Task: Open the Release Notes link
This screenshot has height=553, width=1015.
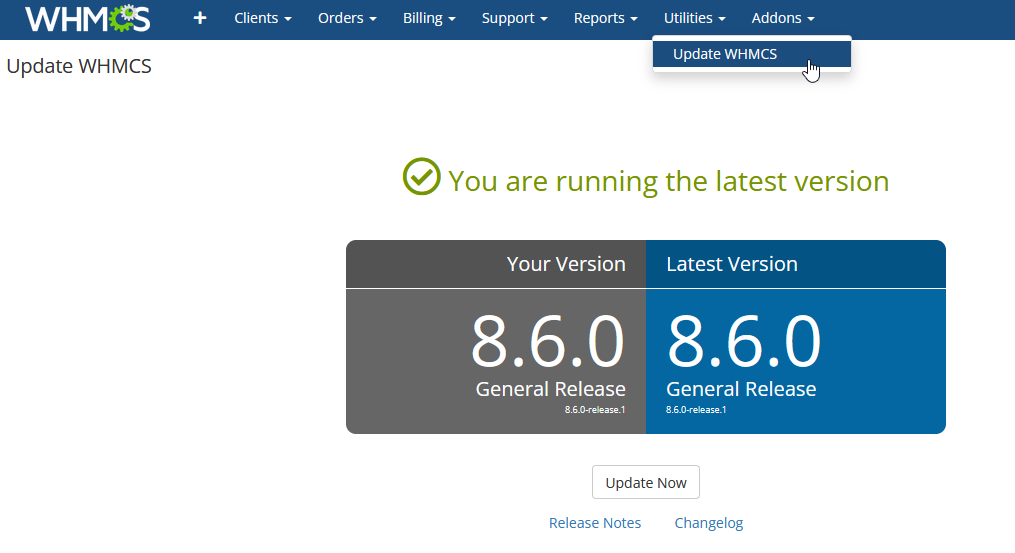Action: pos(595,523)
